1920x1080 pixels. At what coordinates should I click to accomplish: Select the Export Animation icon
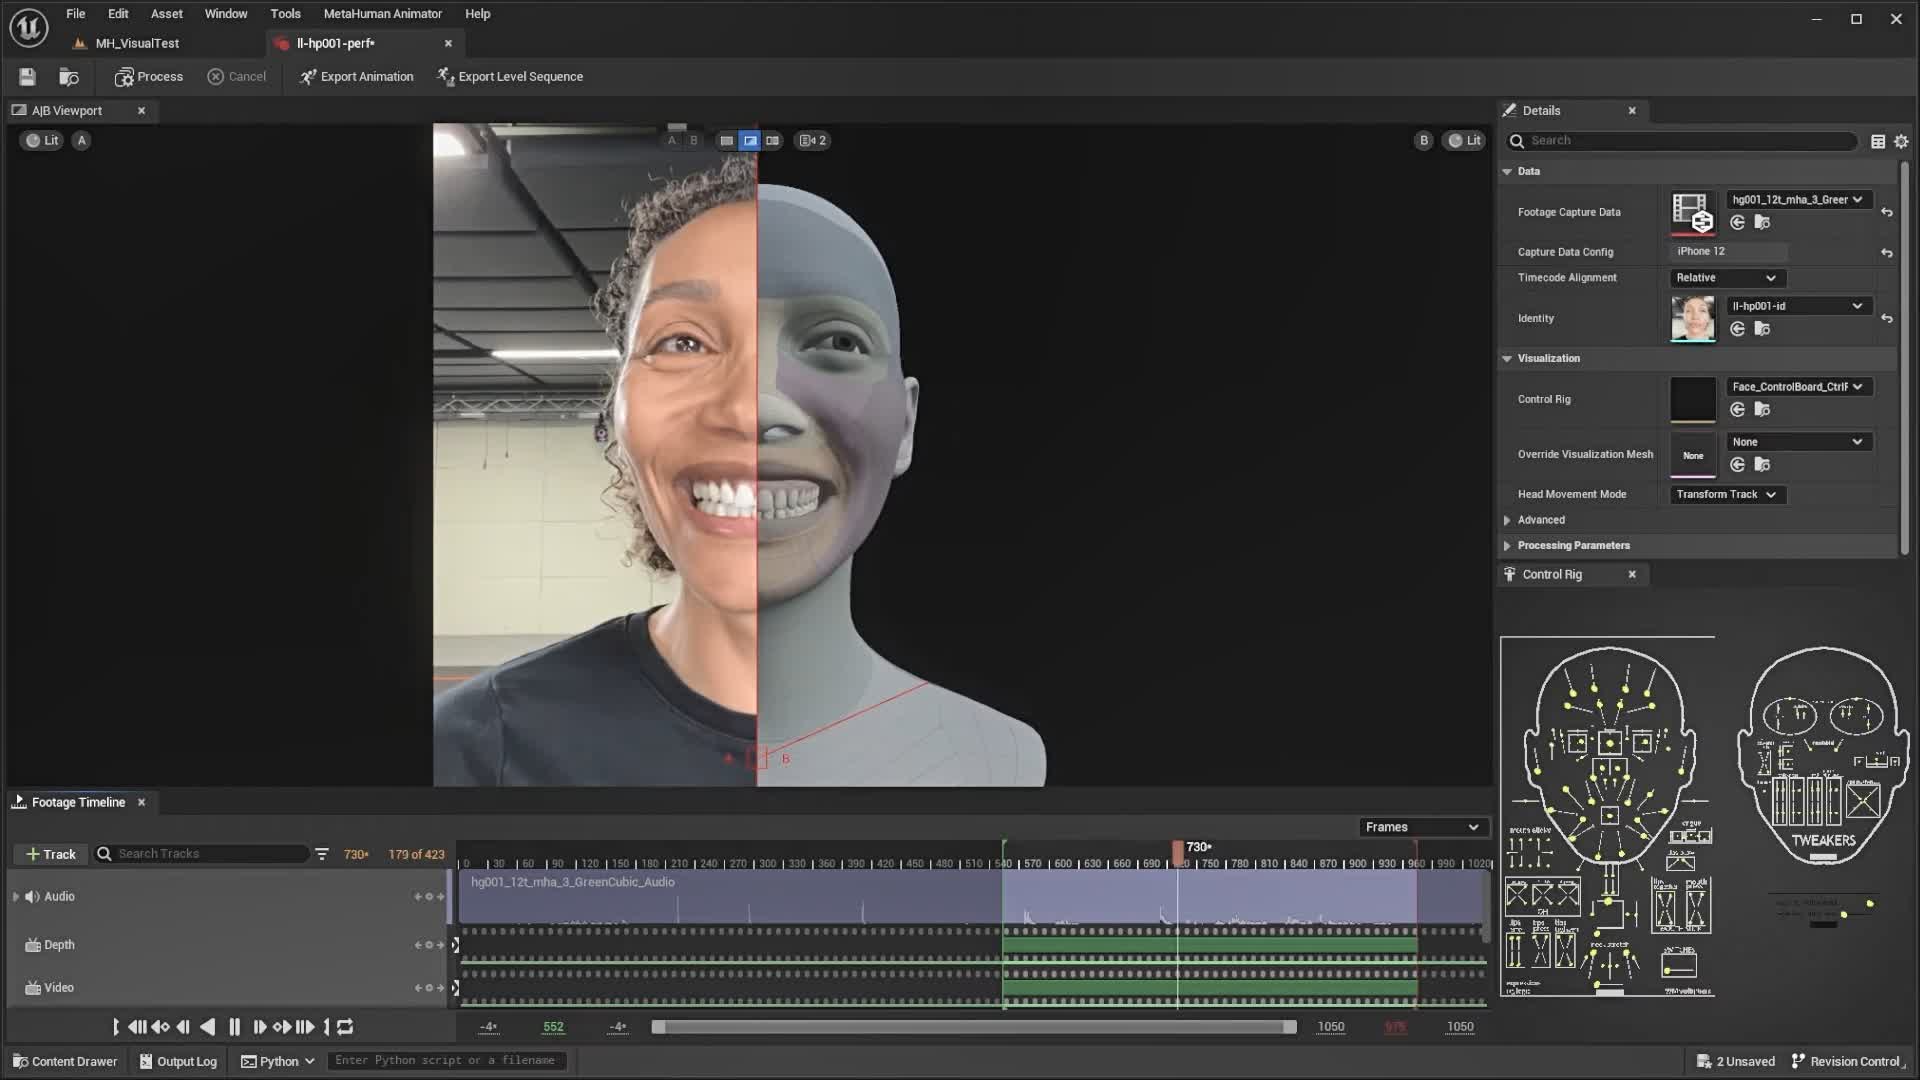(306, 76)
